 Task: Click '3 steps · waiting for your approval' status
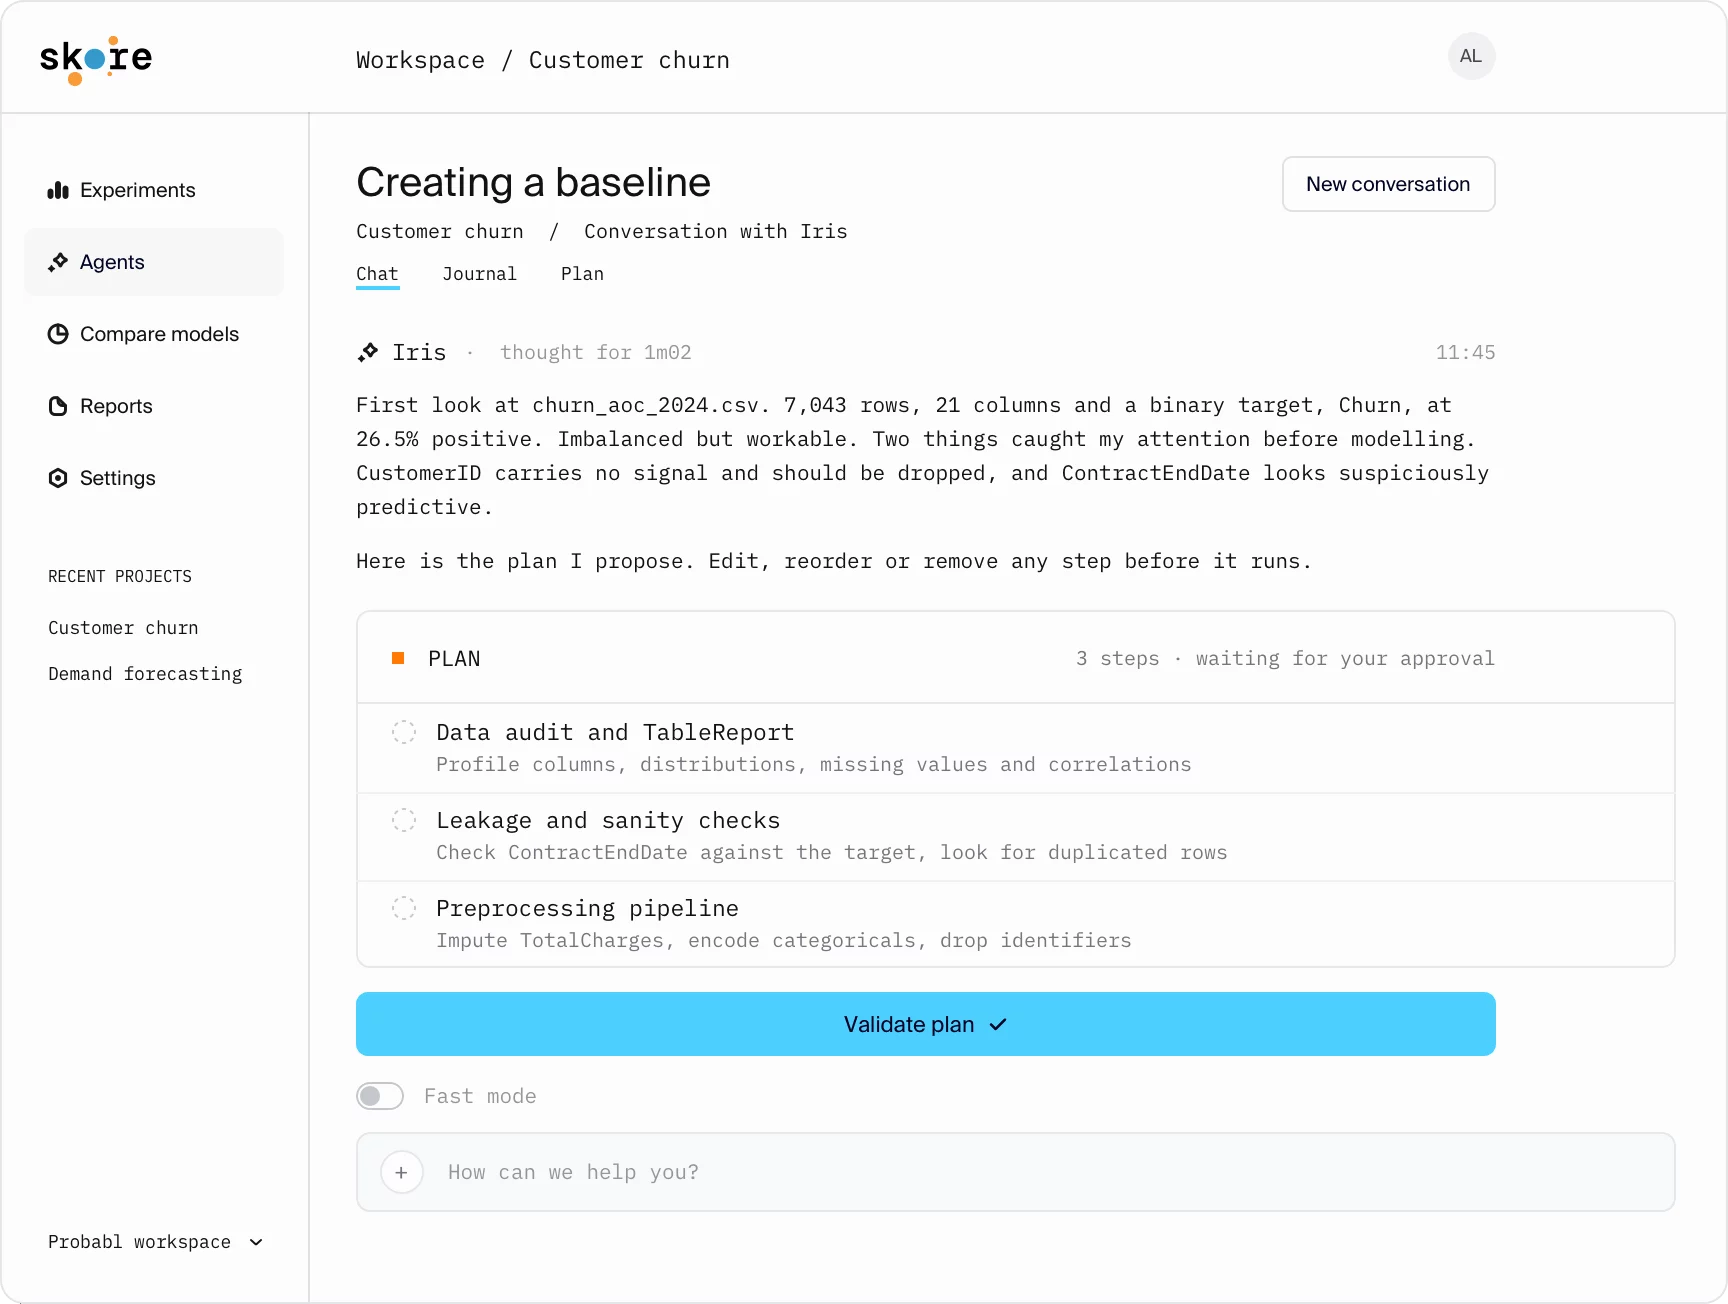point(1285,658)
